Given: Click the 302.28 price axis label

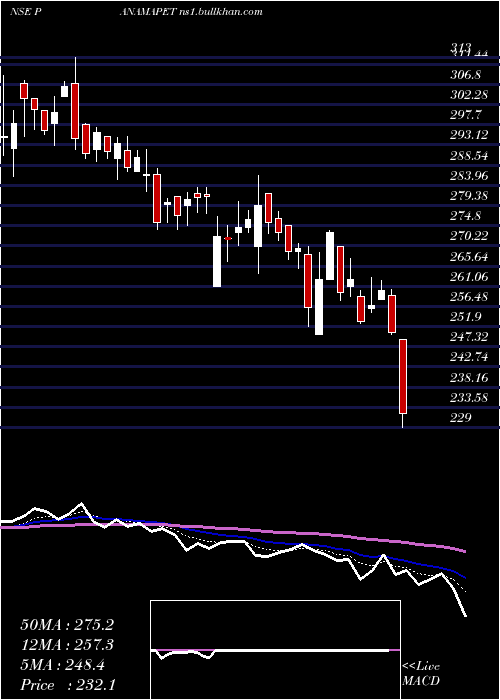Looking at the screenshot, I should [x=468, y=95].
